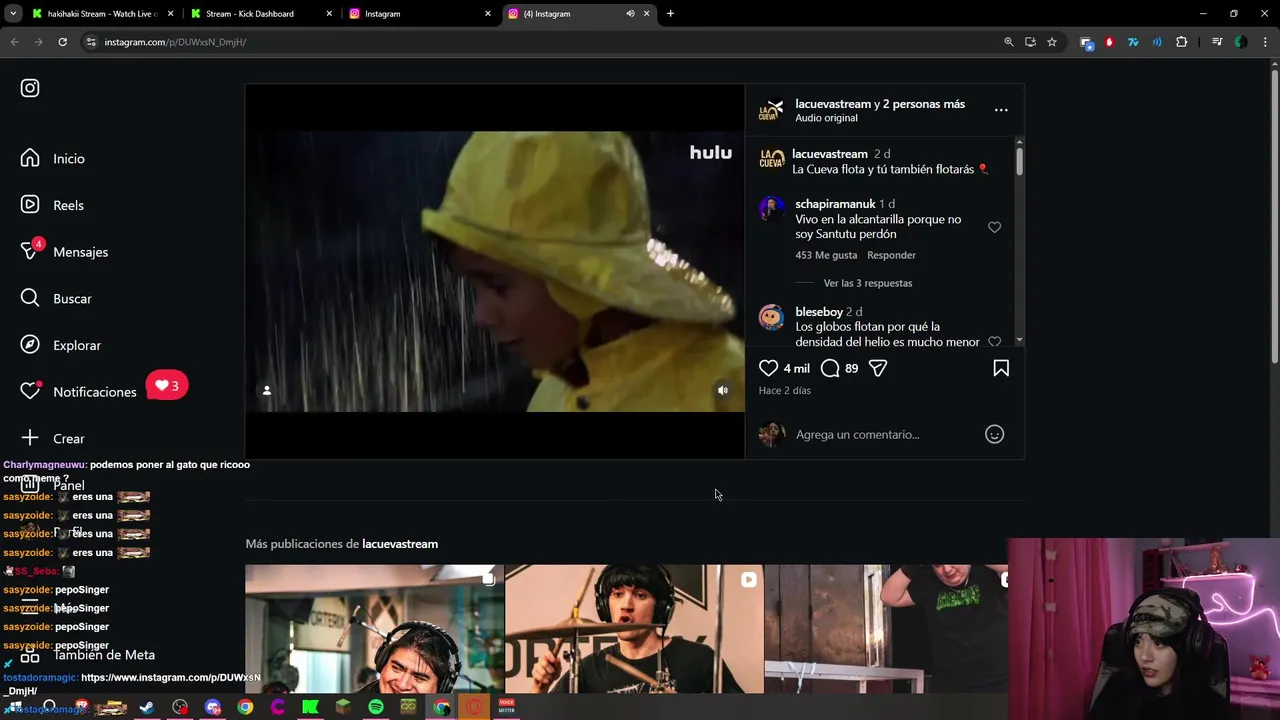
Task: Go to Inicio in the sidebar
Action: click(54, 158)
